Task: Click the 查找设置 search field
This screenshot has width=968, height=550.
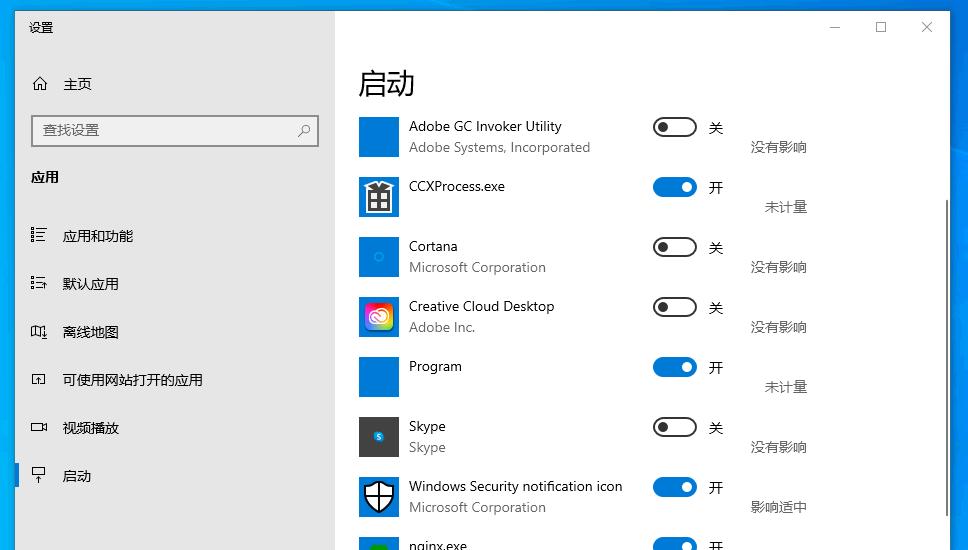Action: [x=175, y=130]
